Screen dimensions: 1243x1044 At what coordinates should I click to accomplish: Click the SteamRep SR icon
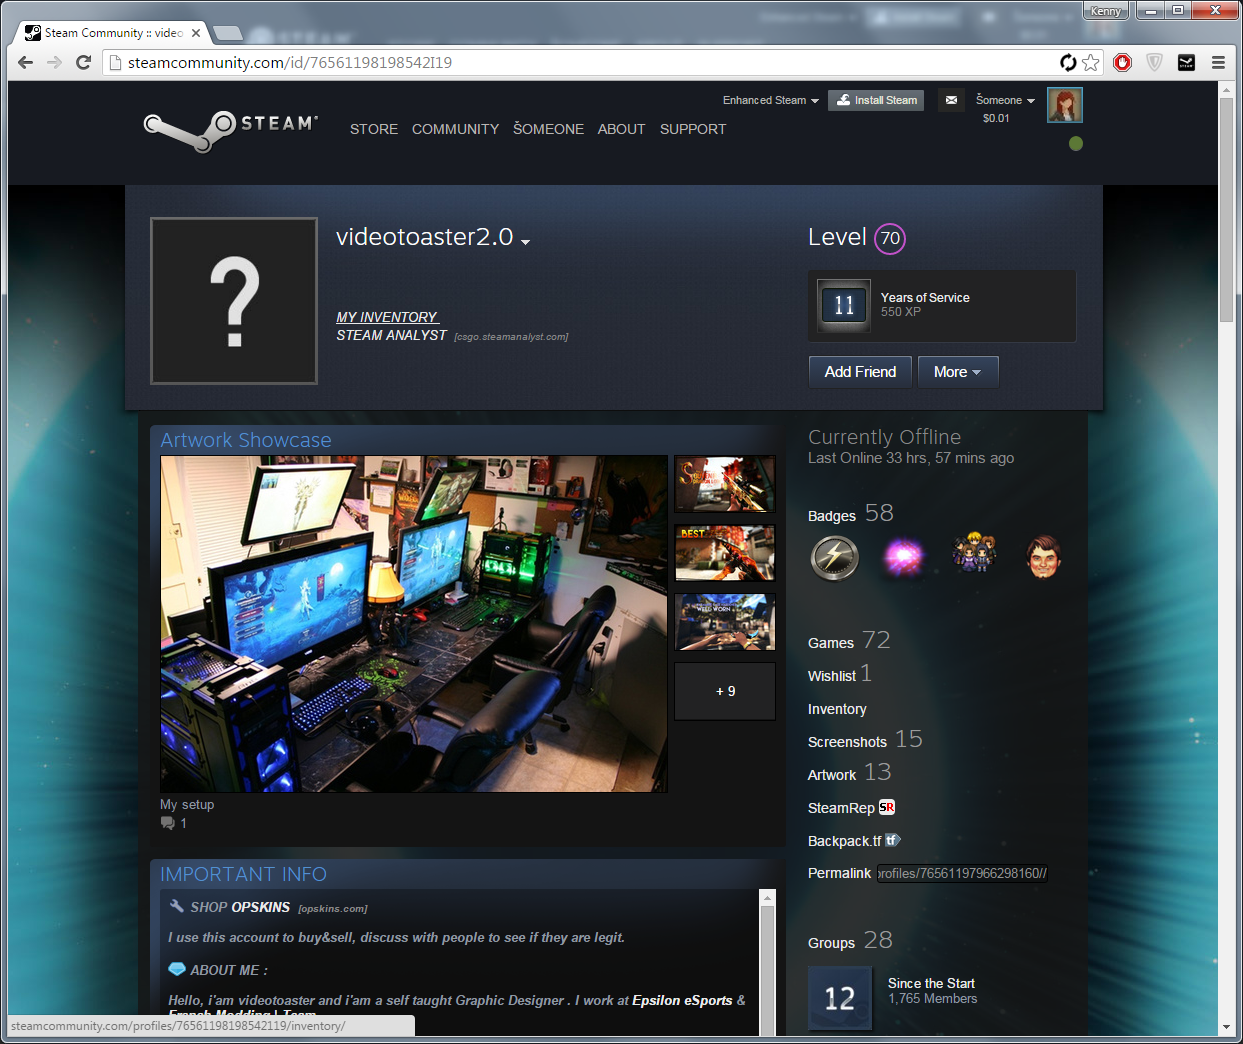(x=887, y=808)
